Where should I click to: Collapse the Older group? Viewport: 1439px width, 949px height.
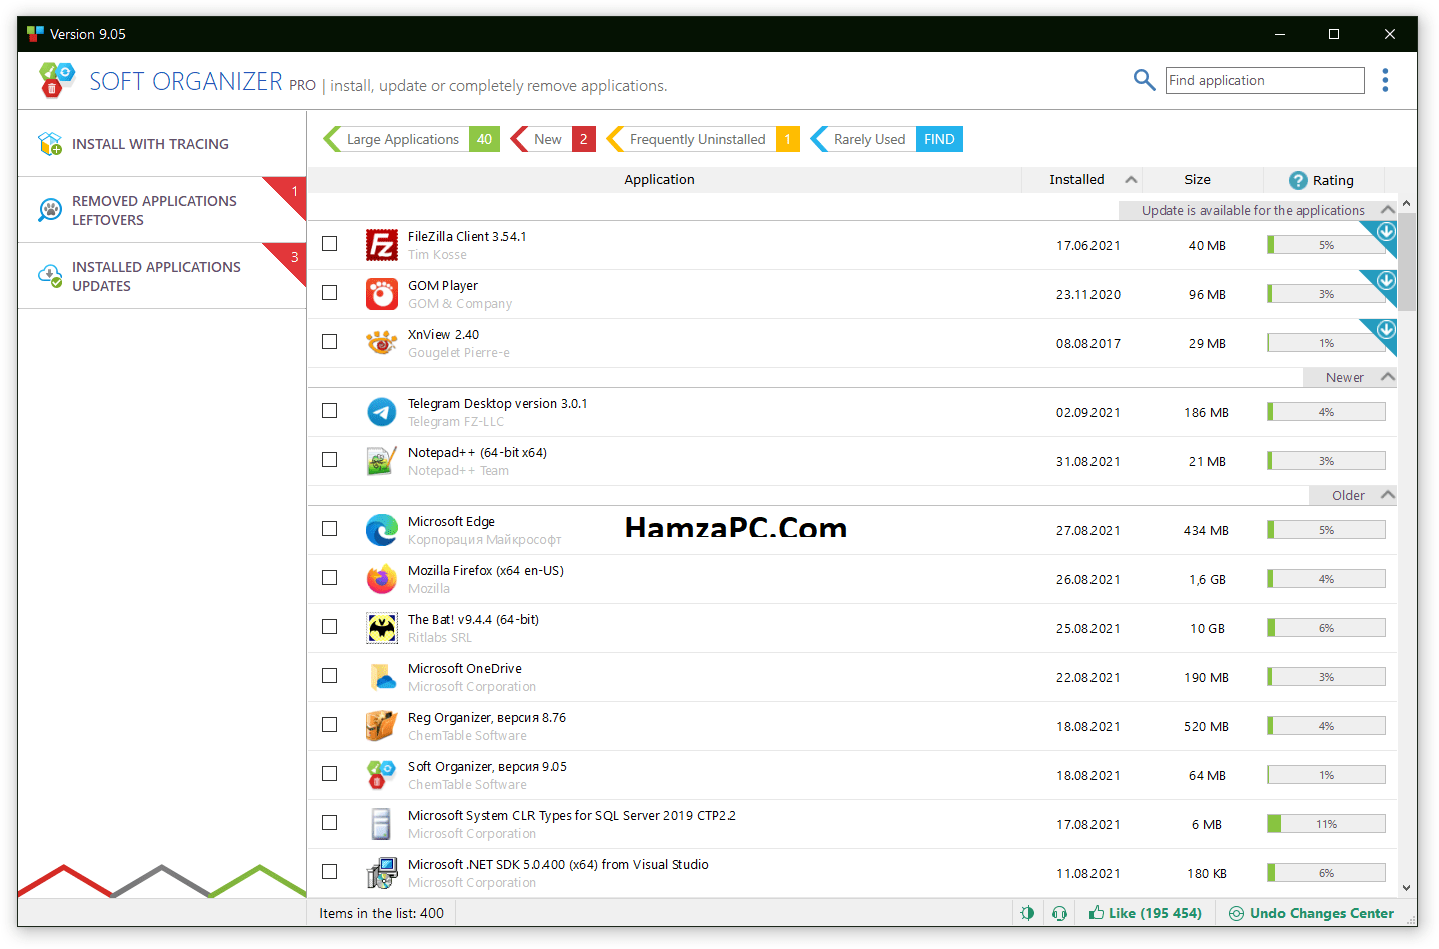pyautogui.click(x=1388, y=495)
